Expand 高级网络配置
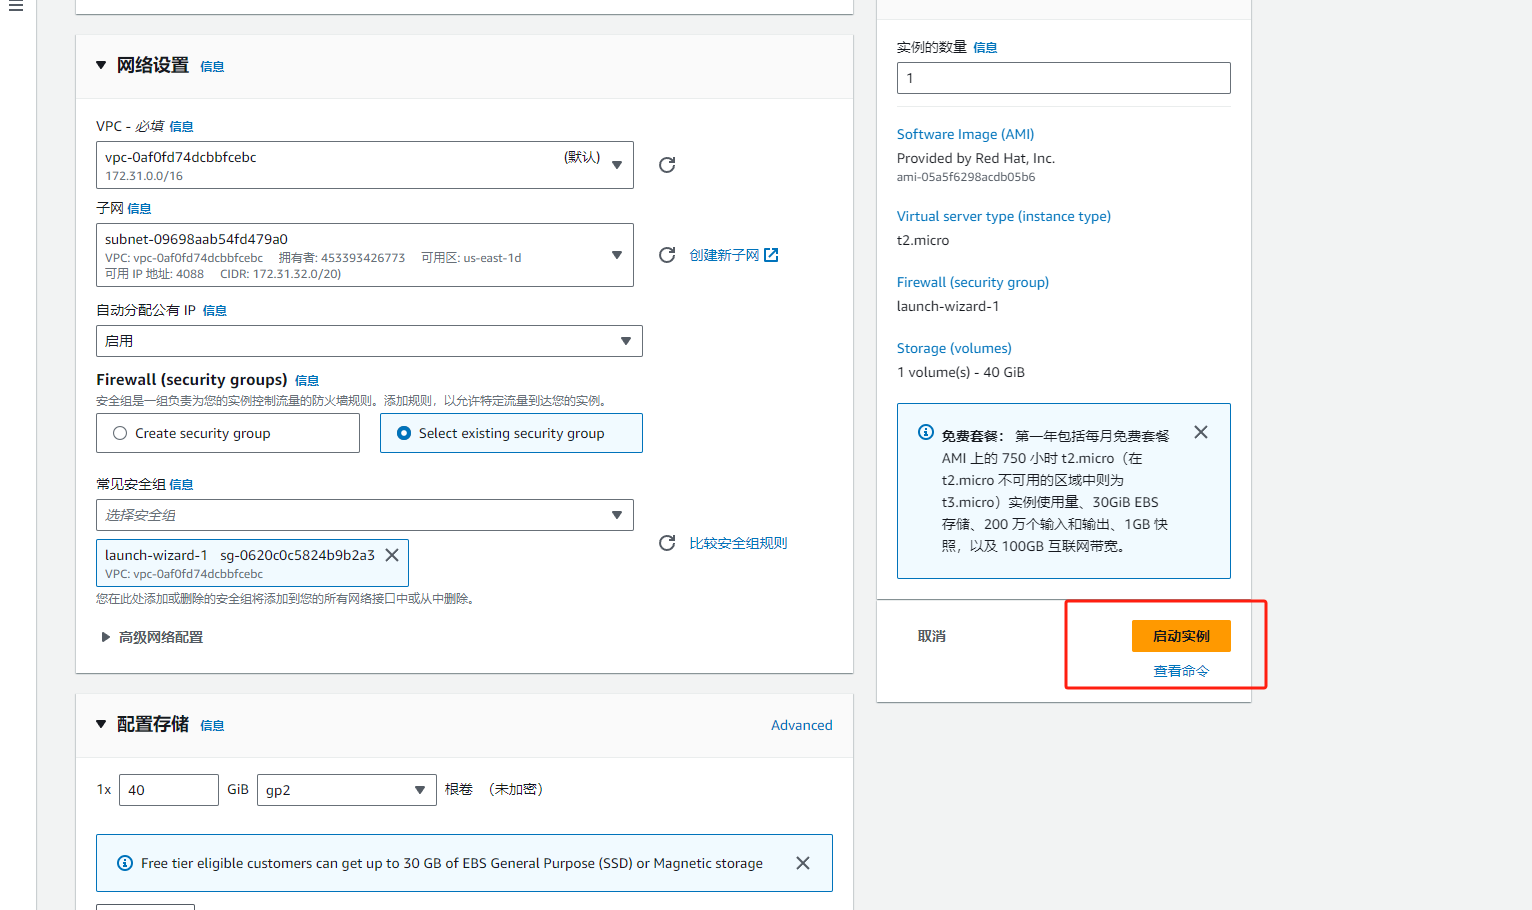Screen dimensions: 1532x910 pyautogui.click(x=152, y=637)
